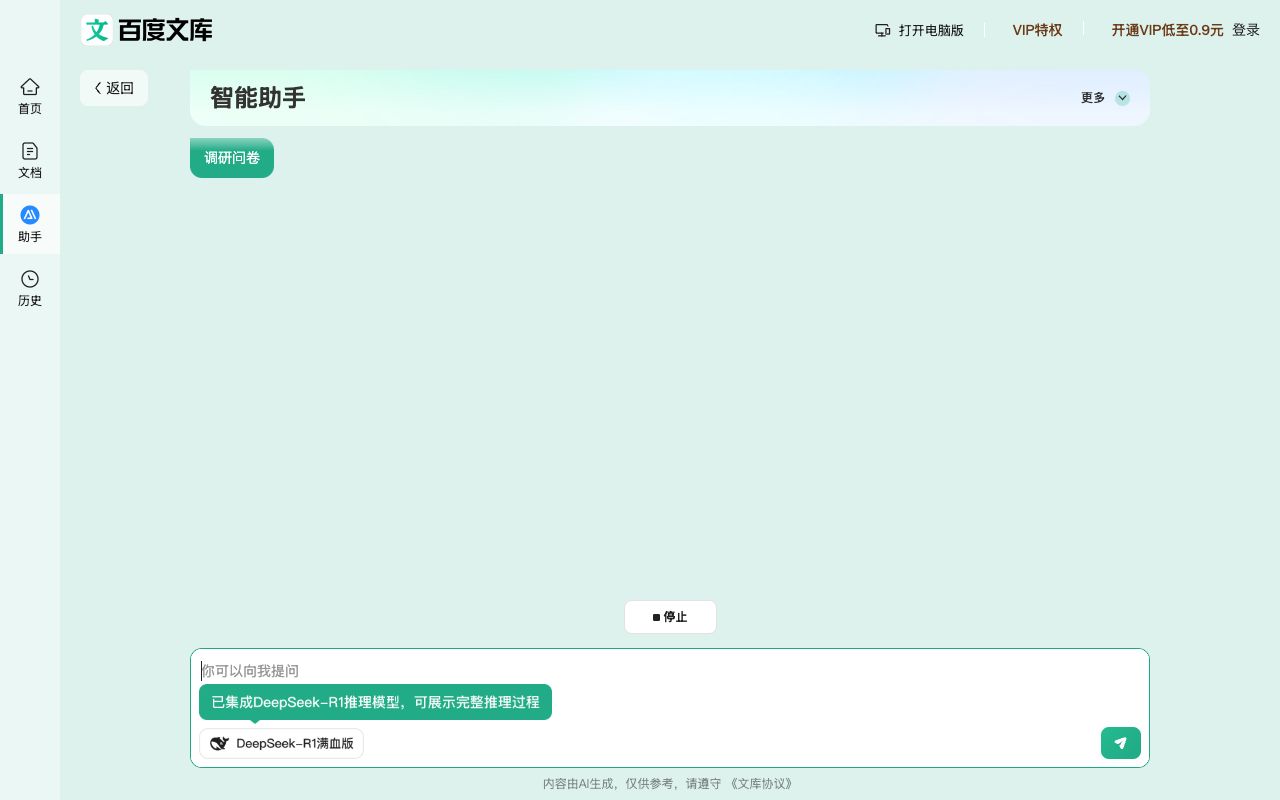Open the 开通VIP低至0.9元 promotion link
Screen dimensions: 1280x800
[1167, 30]
